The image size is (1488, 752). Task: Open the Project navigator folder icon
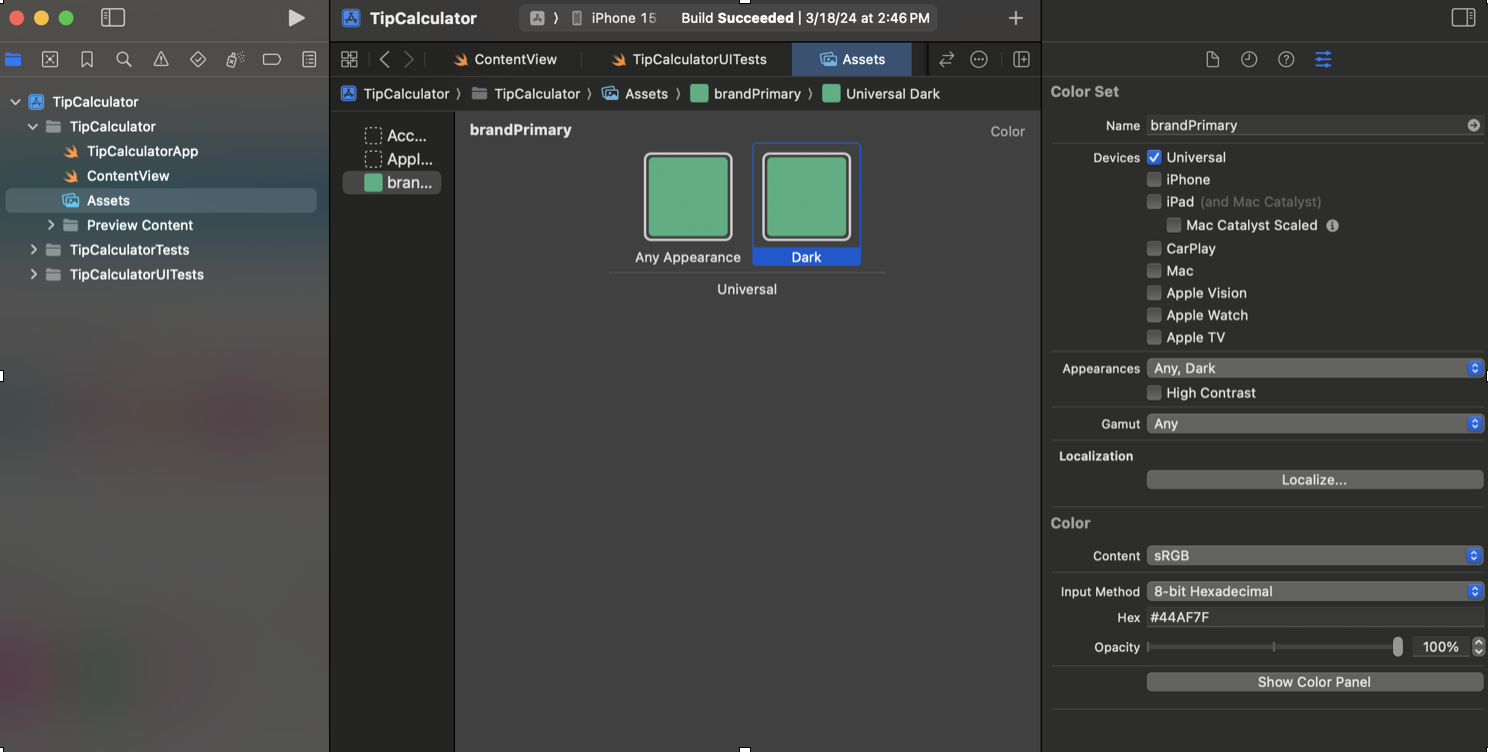(13, 60)
